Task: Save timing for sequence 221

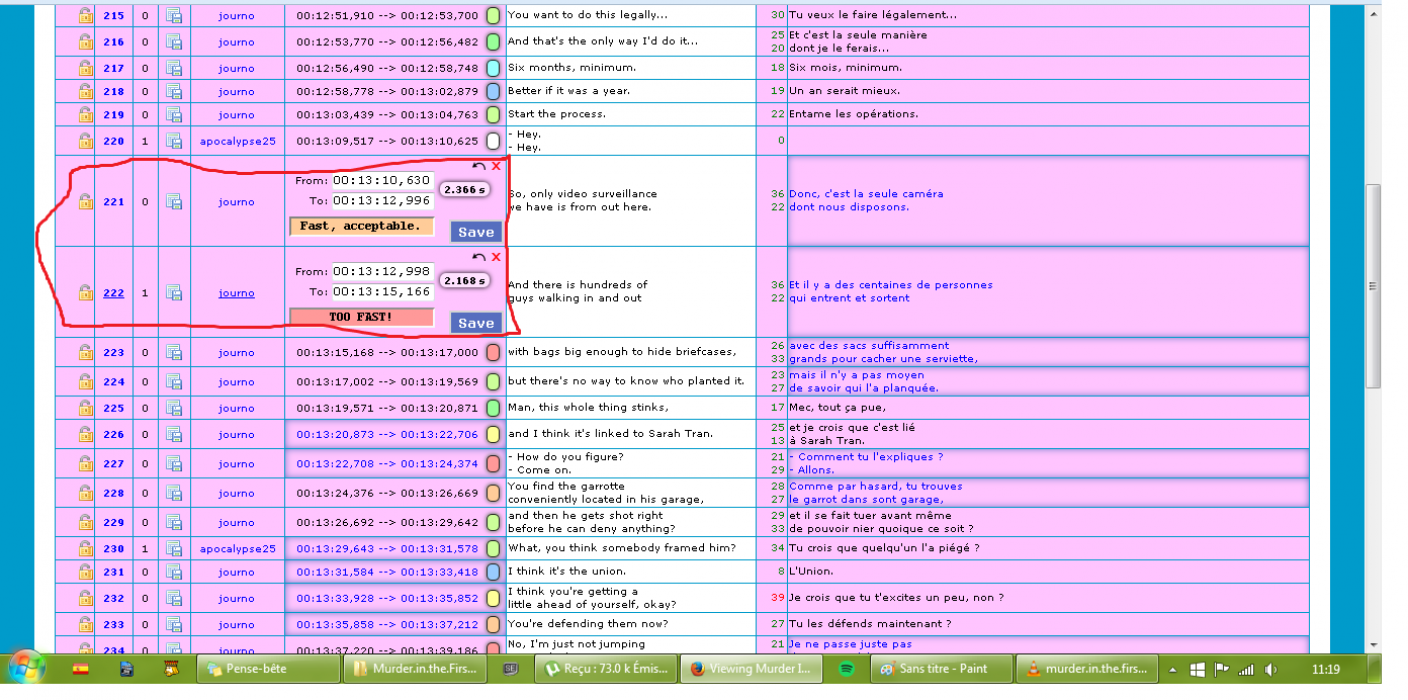Action: click(x=475, y=232)
